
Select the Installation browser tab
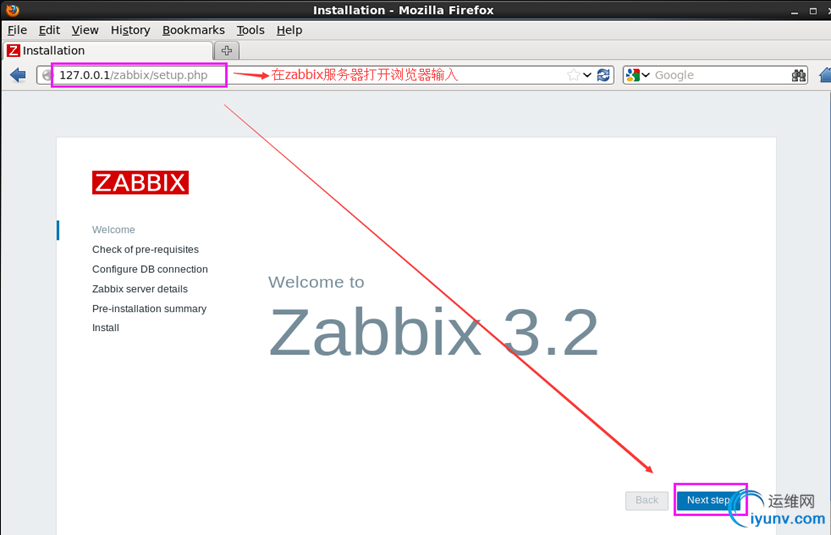(108, 51)
